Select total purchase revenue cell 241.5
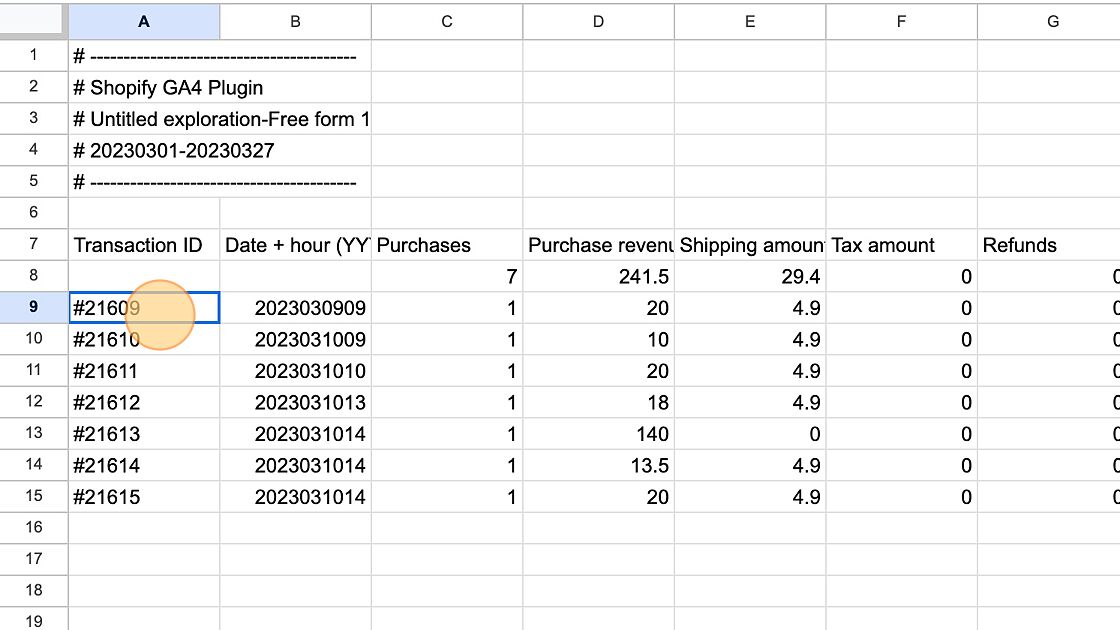The width and height of the screenshot is (1120, 630). click(x=598, y=277)
